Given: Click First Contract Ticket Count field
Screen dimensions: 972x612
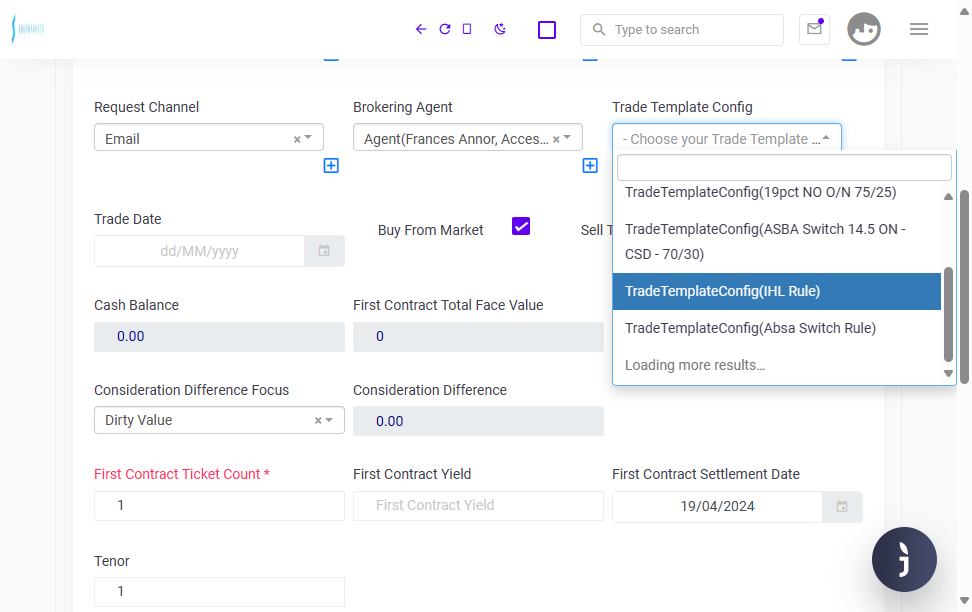Looking at the screenshot, I should click(x=219, y=506).
